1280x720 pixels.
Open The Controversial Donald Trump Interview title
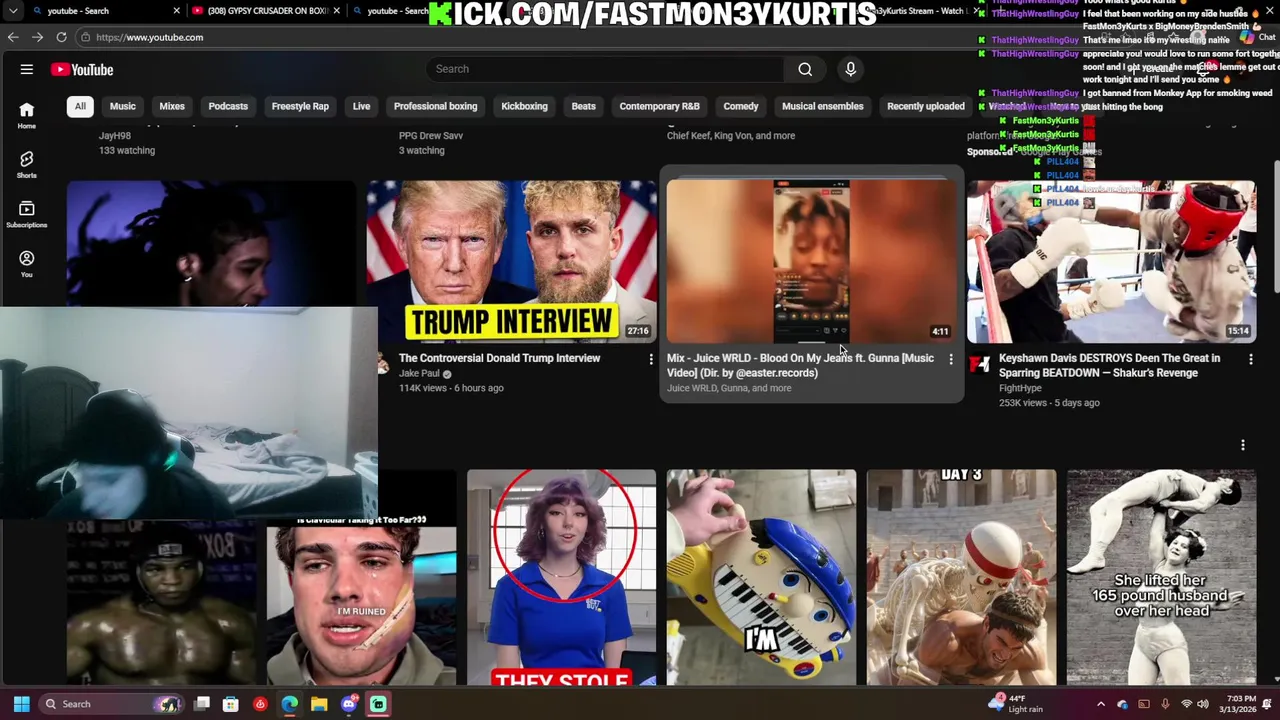pyautogui.click(x=499, y=358)
